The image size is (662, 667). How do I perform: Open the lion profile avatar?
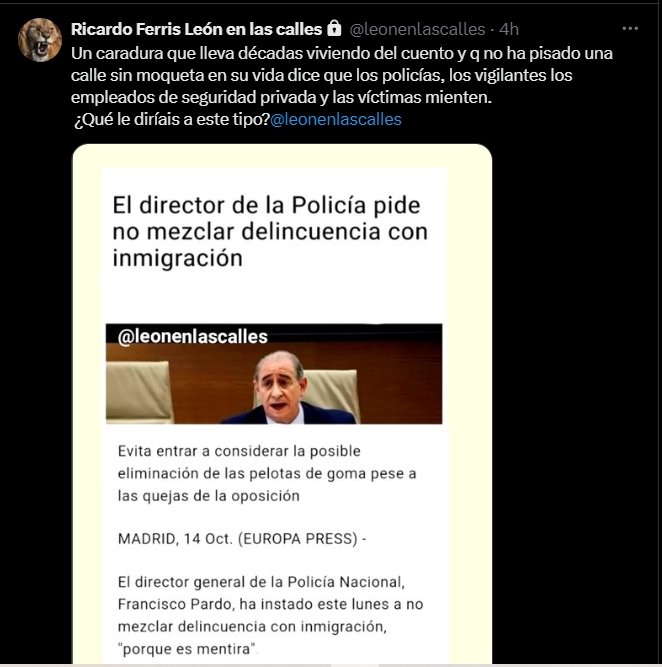coord(40,40)
